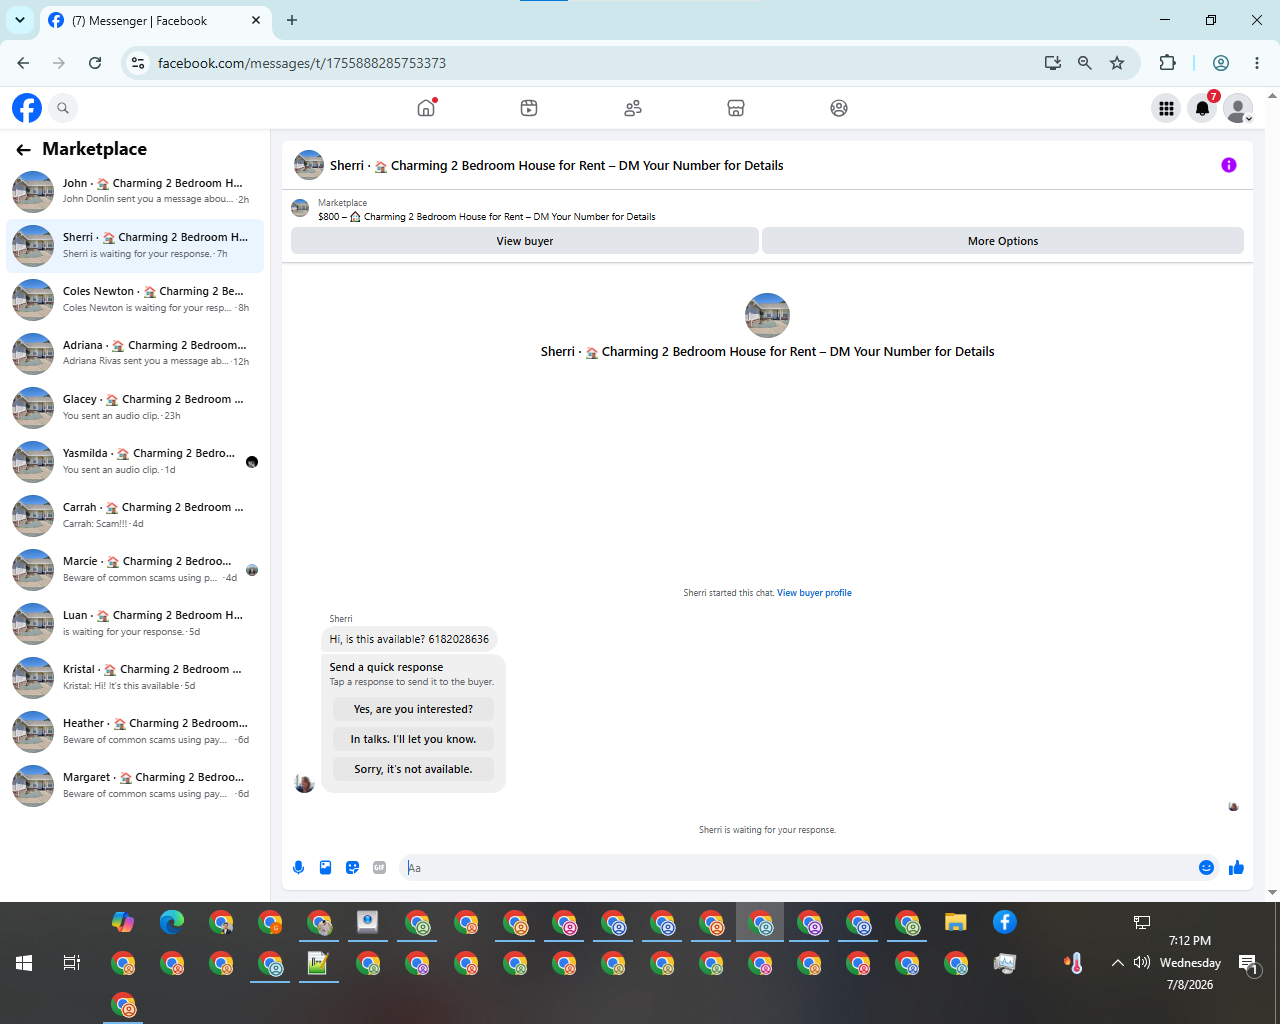Open the Chrome three-dot menu
Screen dimensions: 1280x1024
[1257, 63]
